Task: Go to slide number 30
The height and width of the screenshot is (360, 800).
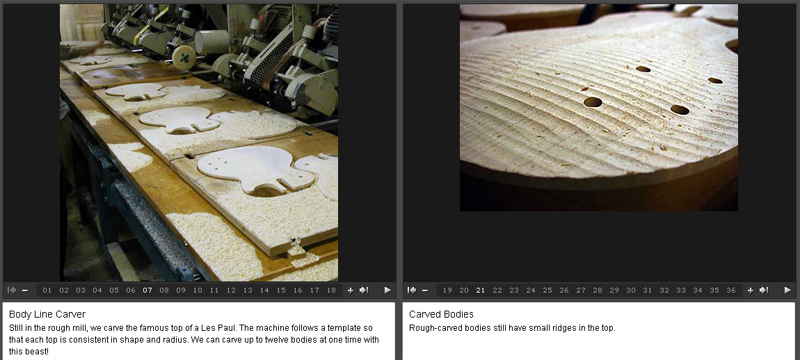Action: [x=631, y=290]
